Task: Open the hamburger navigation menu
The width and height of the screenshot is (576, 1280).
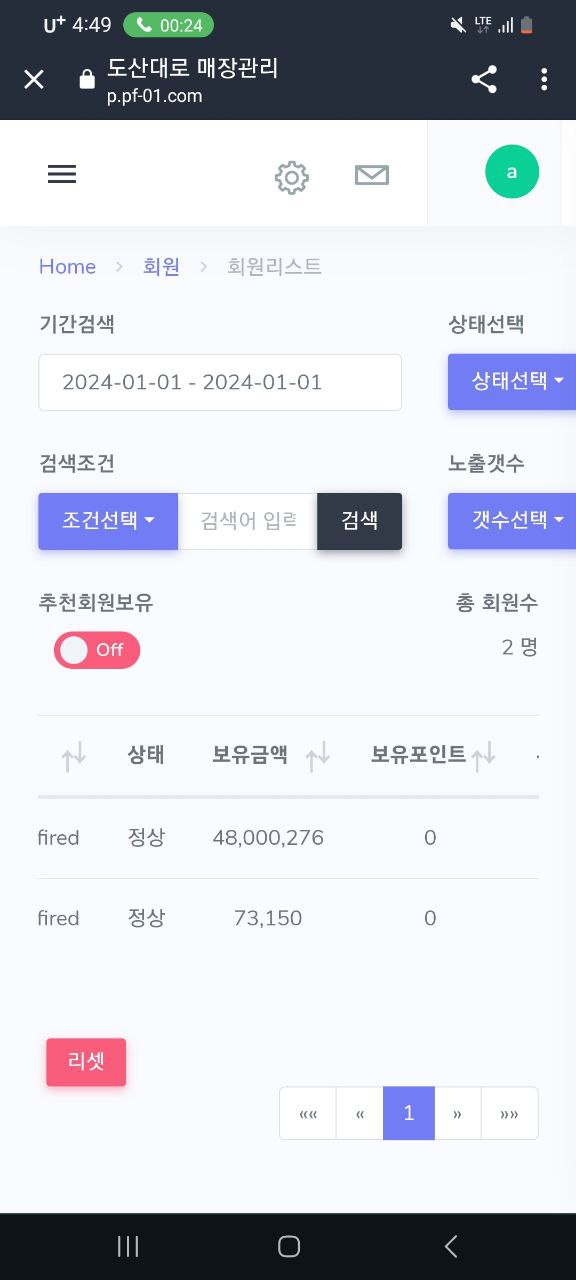Action: 62,174
